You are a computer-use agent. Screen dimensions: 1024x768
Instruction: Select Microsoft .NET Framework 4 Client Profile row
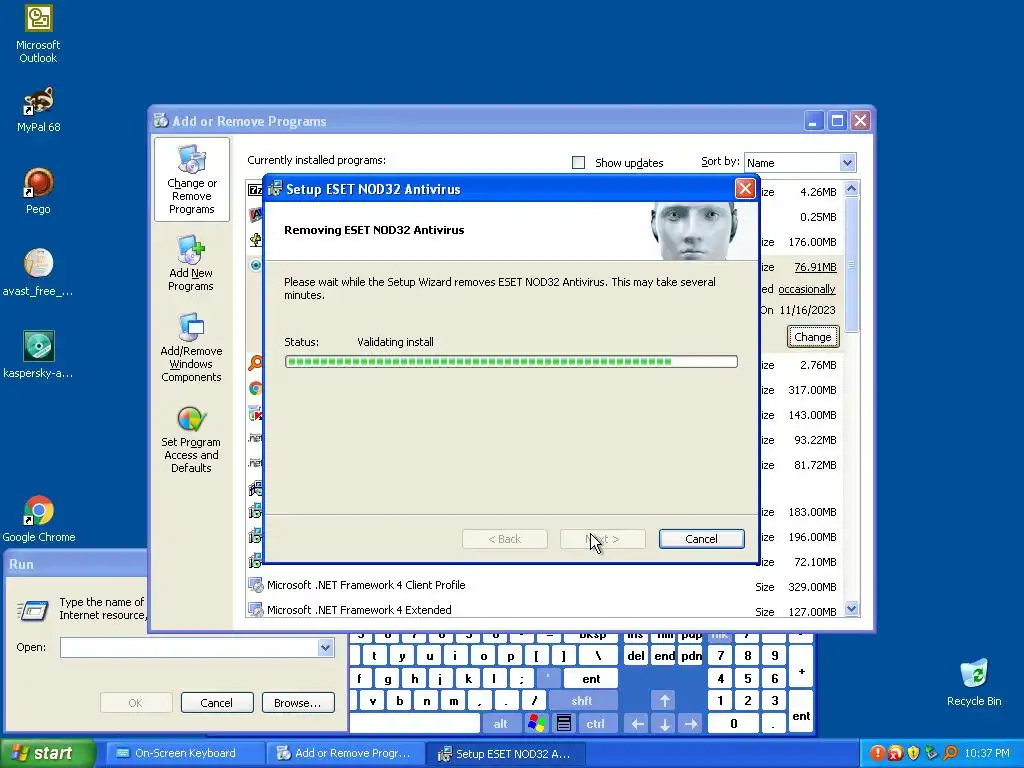click(x=545, y=585)
